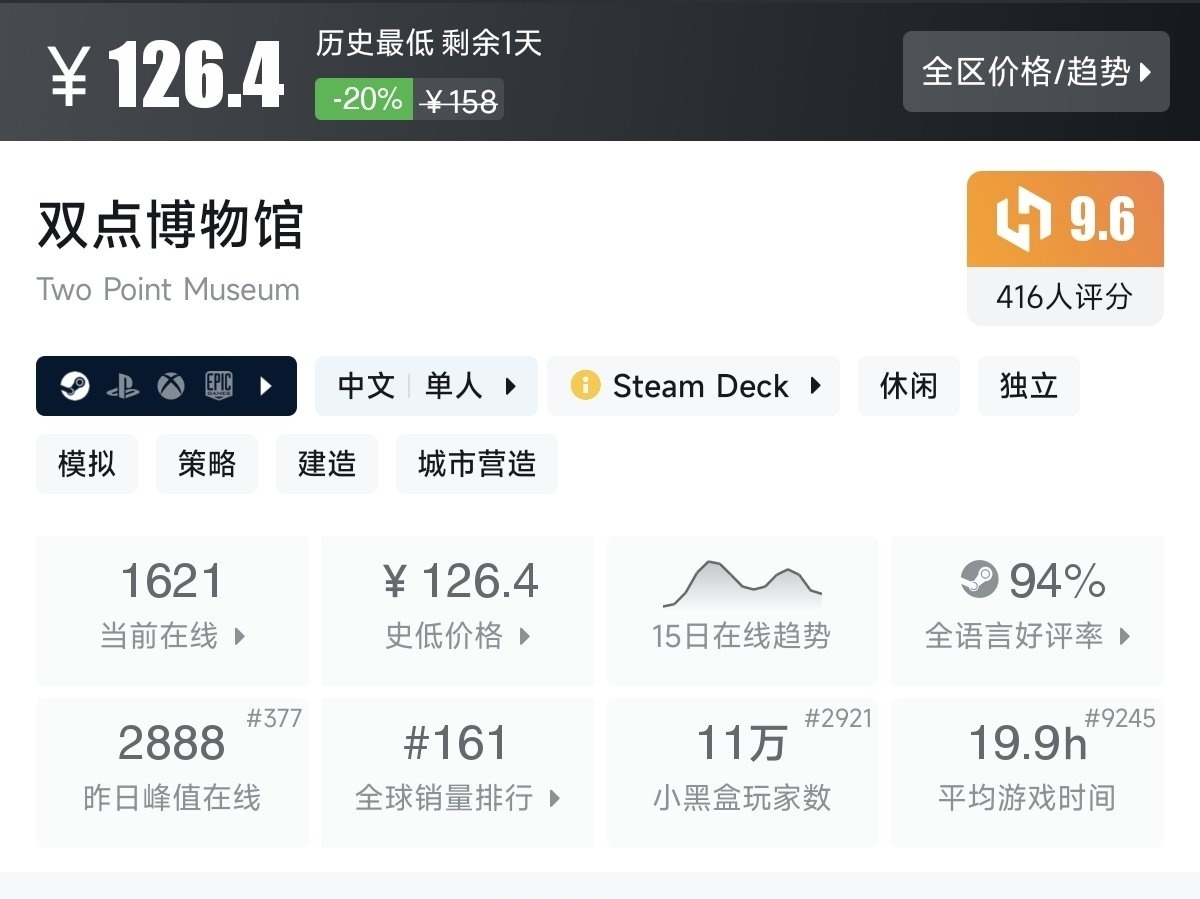This screenshot has height=899, width=1200.
Task: Select the 建造 tag
Action: (327, 464)
